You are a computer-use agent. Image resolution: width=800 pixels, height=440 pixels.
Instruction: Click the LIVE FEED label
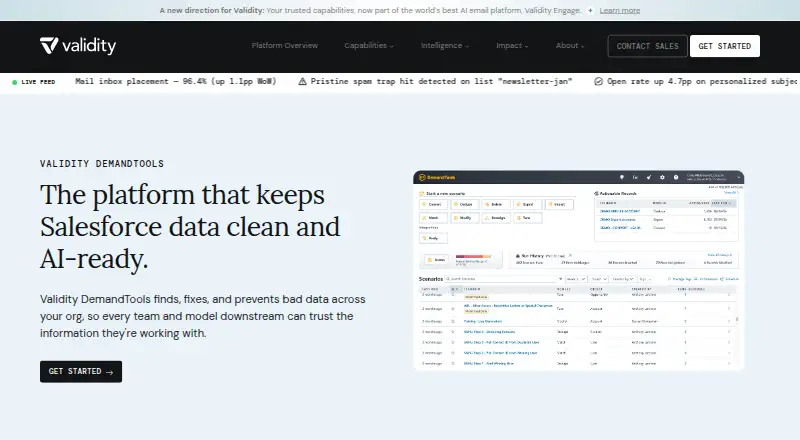point(38,82)
